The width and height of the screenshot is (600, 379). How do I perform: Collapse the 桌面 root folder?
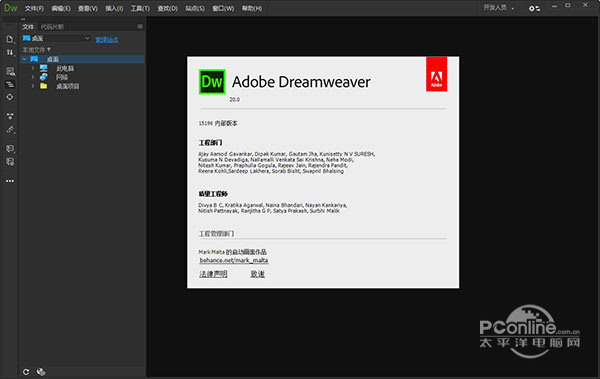25,59
